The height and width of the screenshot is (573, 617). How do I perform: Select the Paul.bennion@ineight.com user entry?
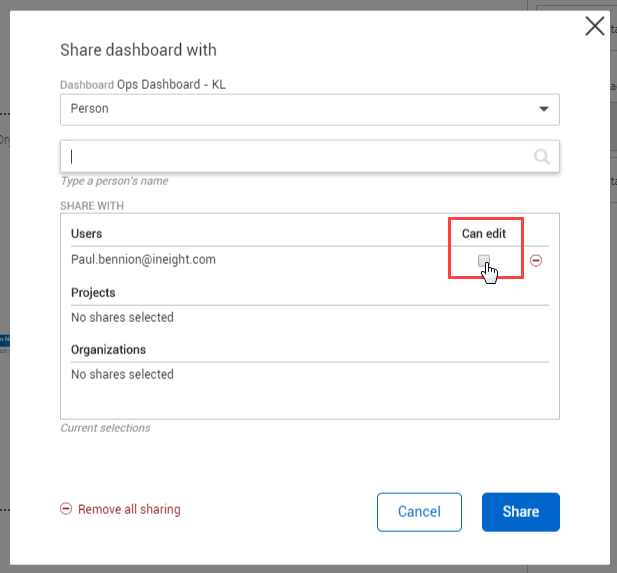(x=143, y=260)
